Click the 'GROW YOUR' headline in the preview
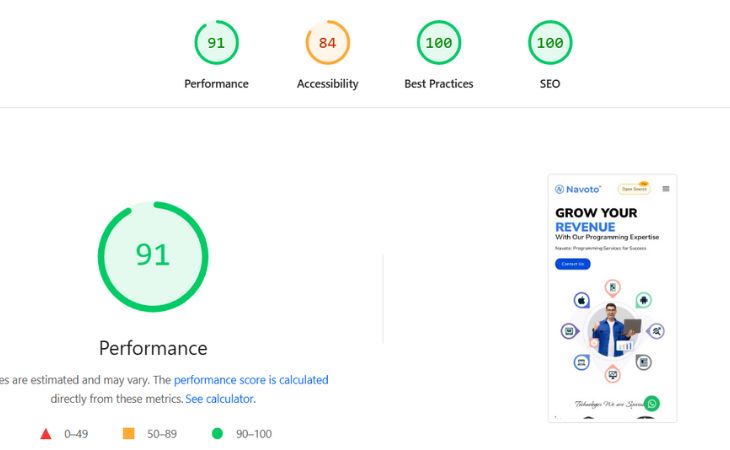 596,213
